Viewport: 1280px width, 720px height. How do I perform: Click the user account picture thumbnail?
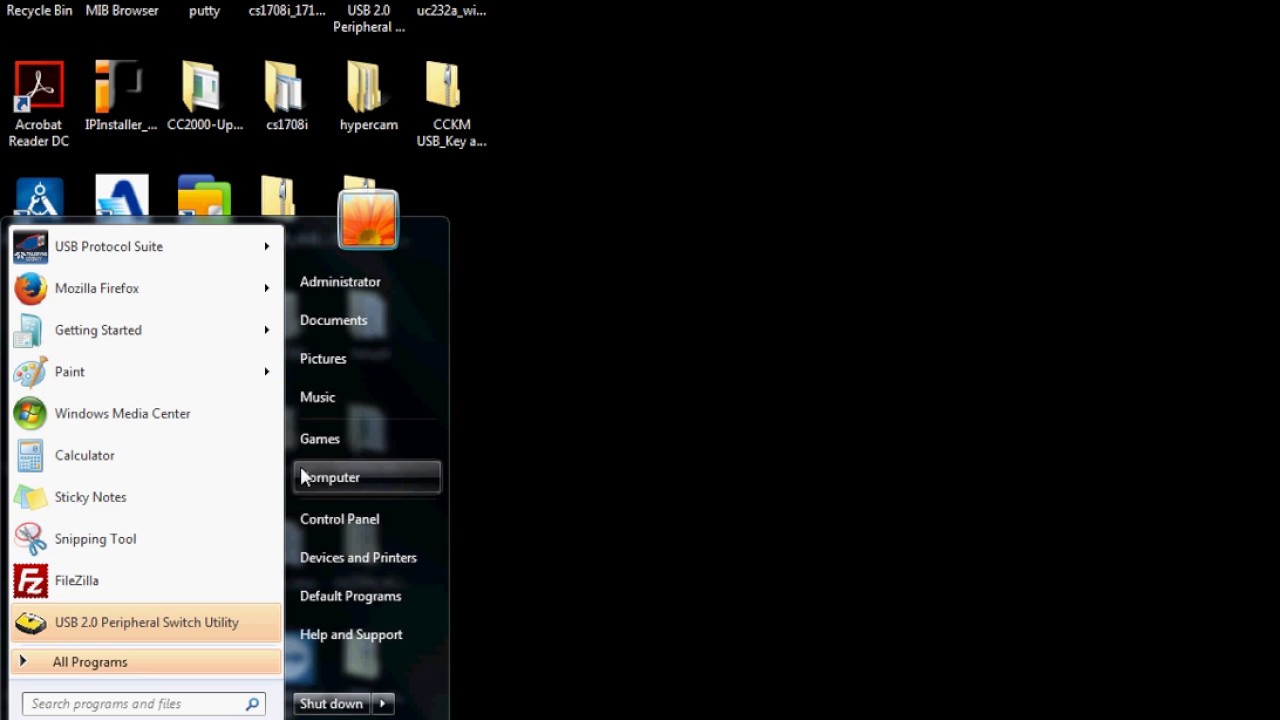[x=368, y=219]
